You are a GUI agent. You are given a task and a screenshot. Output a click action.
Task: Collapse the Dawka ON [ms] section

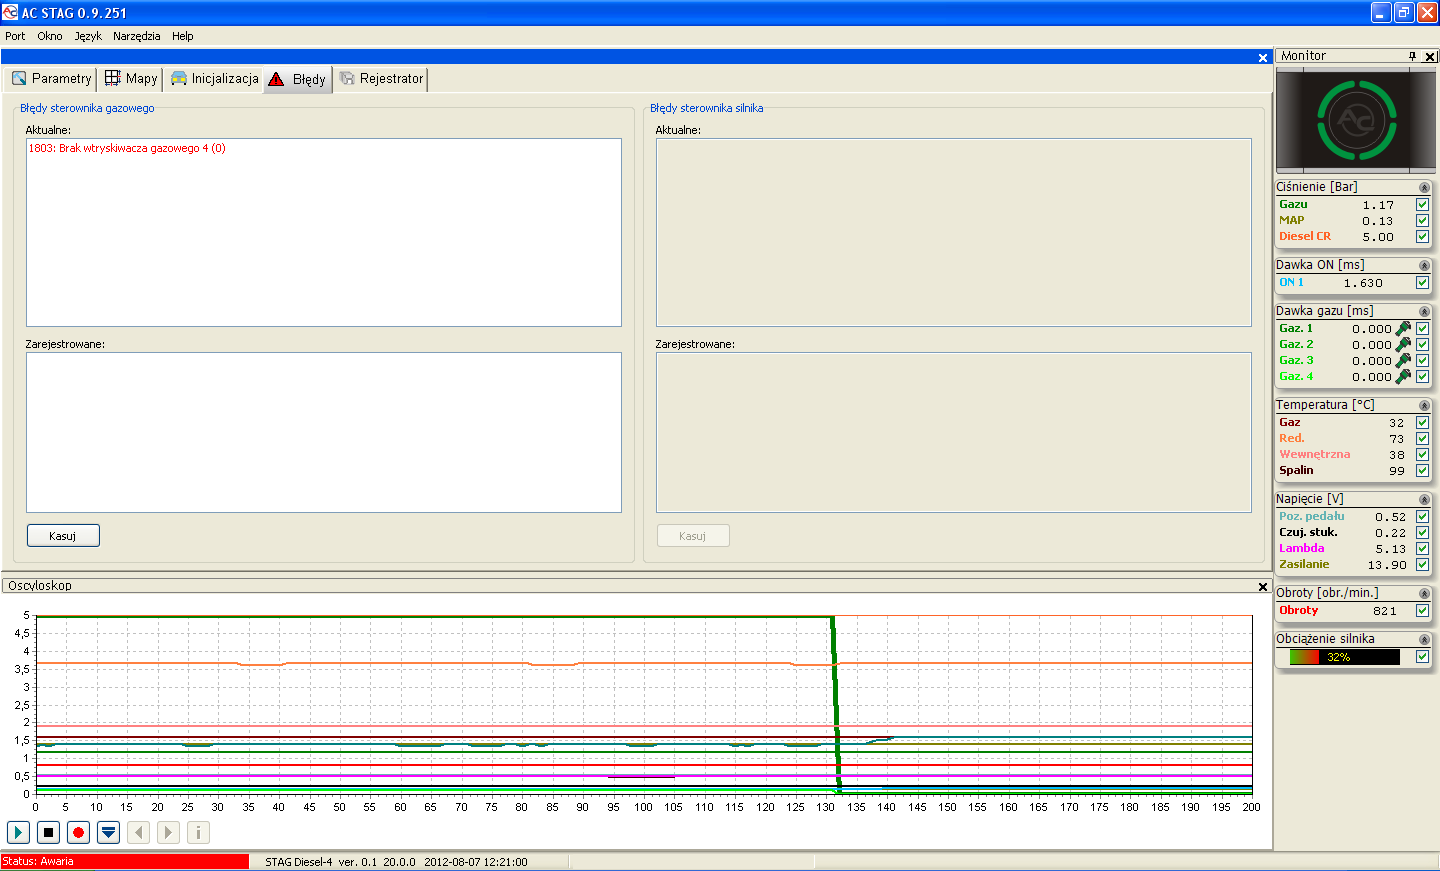(x=1424, y=265)
